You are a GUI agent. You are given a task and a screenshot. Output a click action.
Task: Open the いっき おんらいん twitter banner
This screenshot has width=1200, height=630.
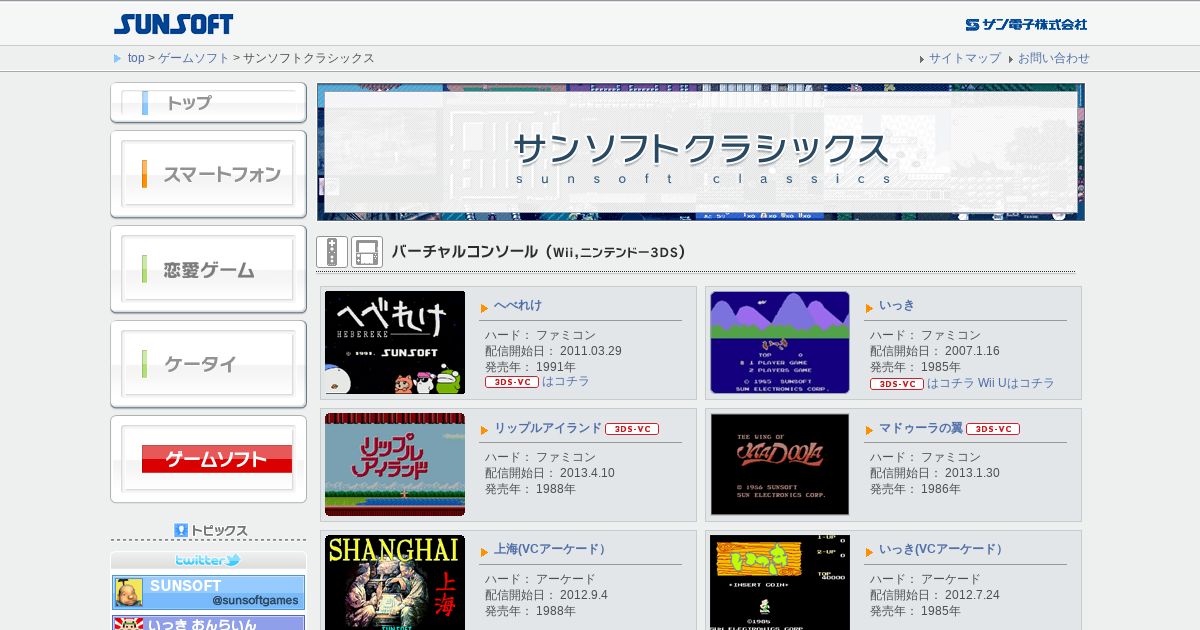click(x=208, y=623)
